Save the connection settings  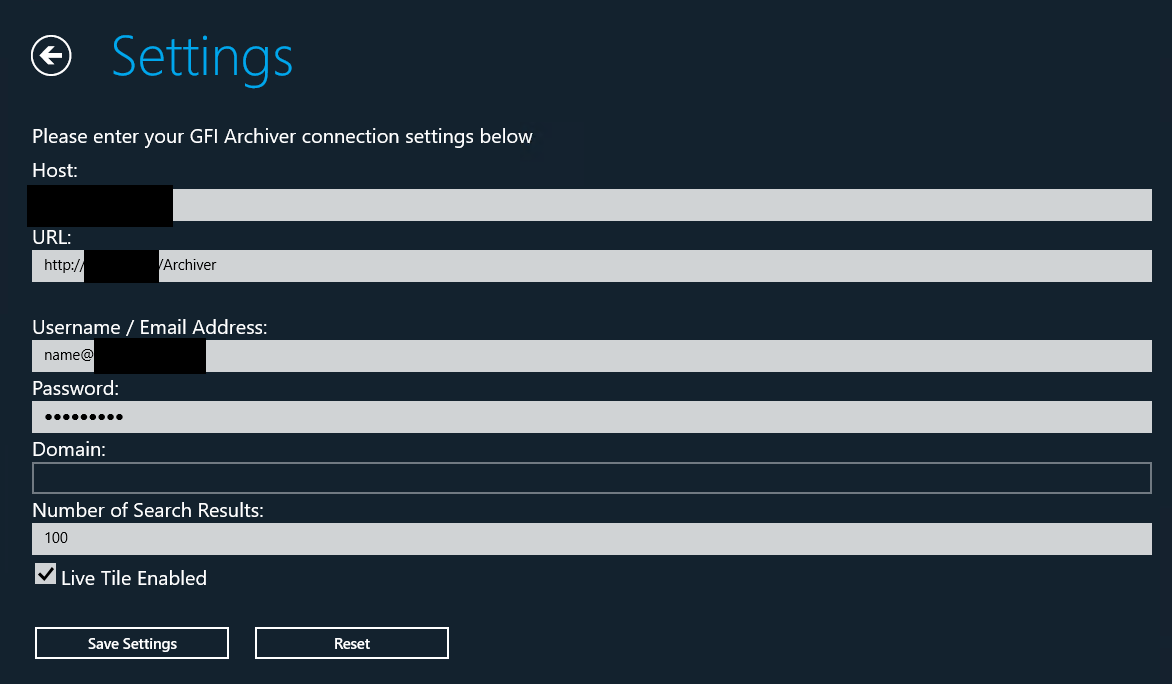coord(132,643)
